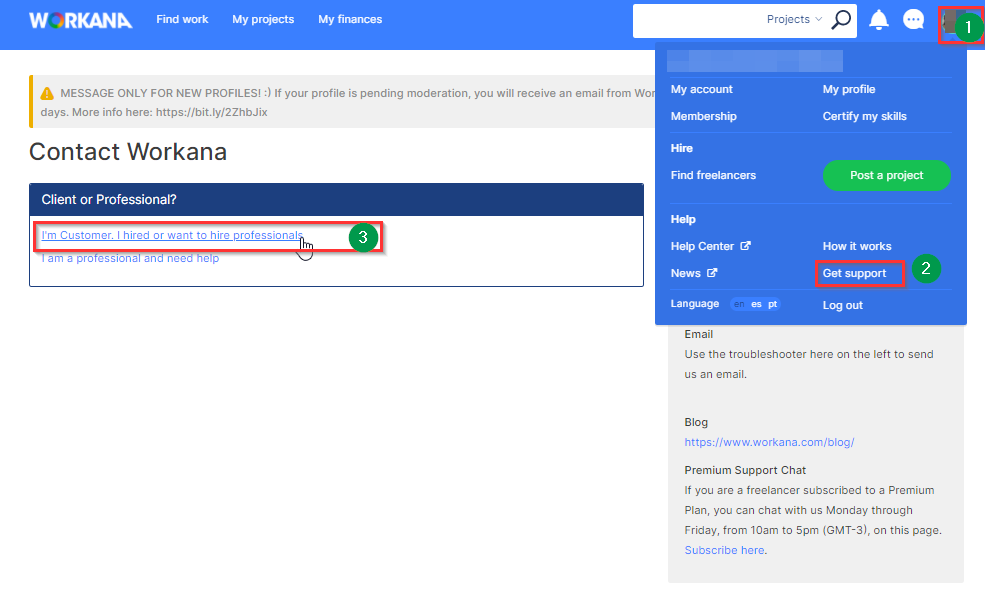Click the Hire section label in menu

682,148
